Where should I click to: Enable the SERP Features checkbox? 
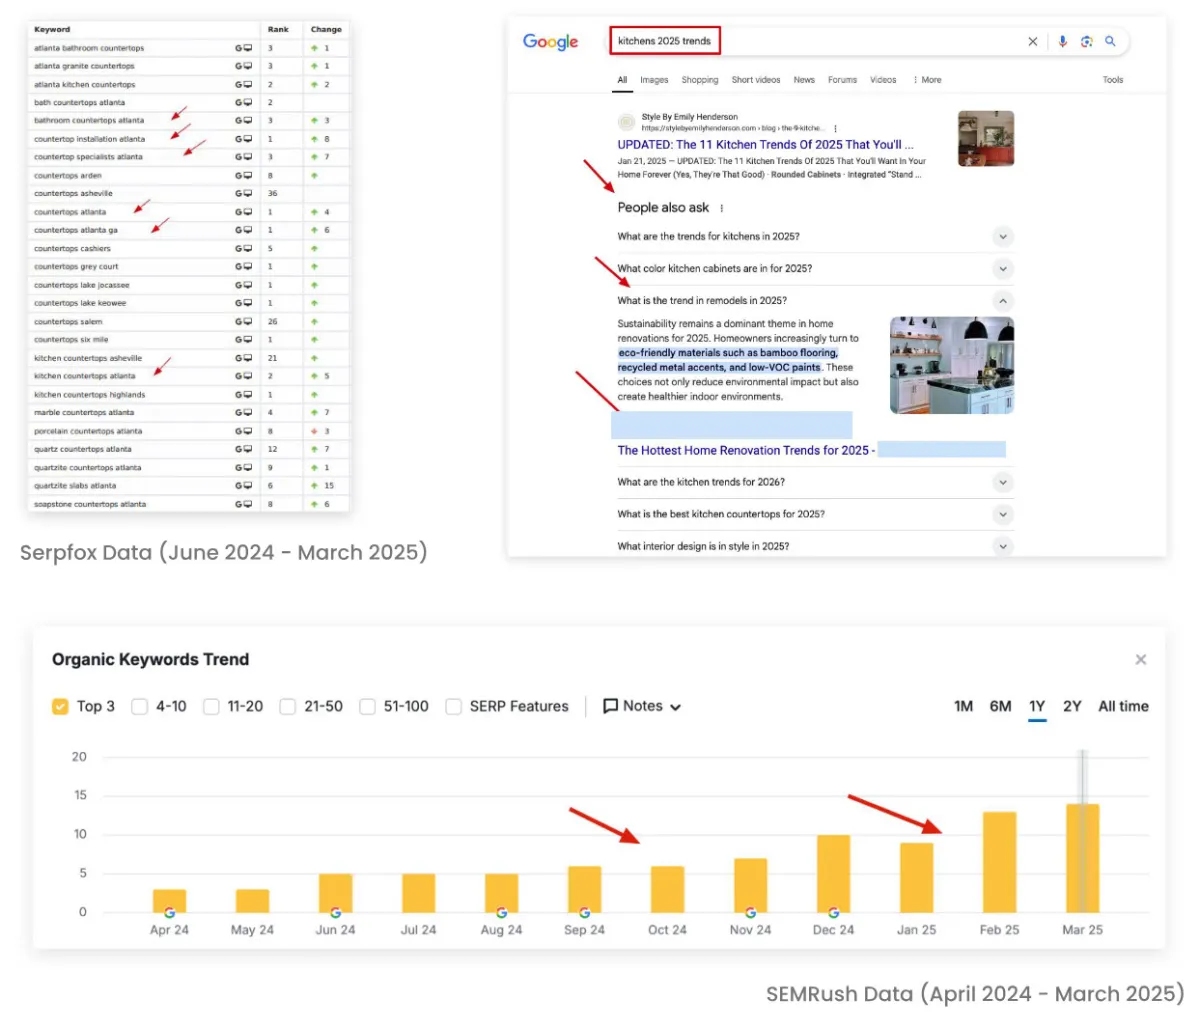454,706
